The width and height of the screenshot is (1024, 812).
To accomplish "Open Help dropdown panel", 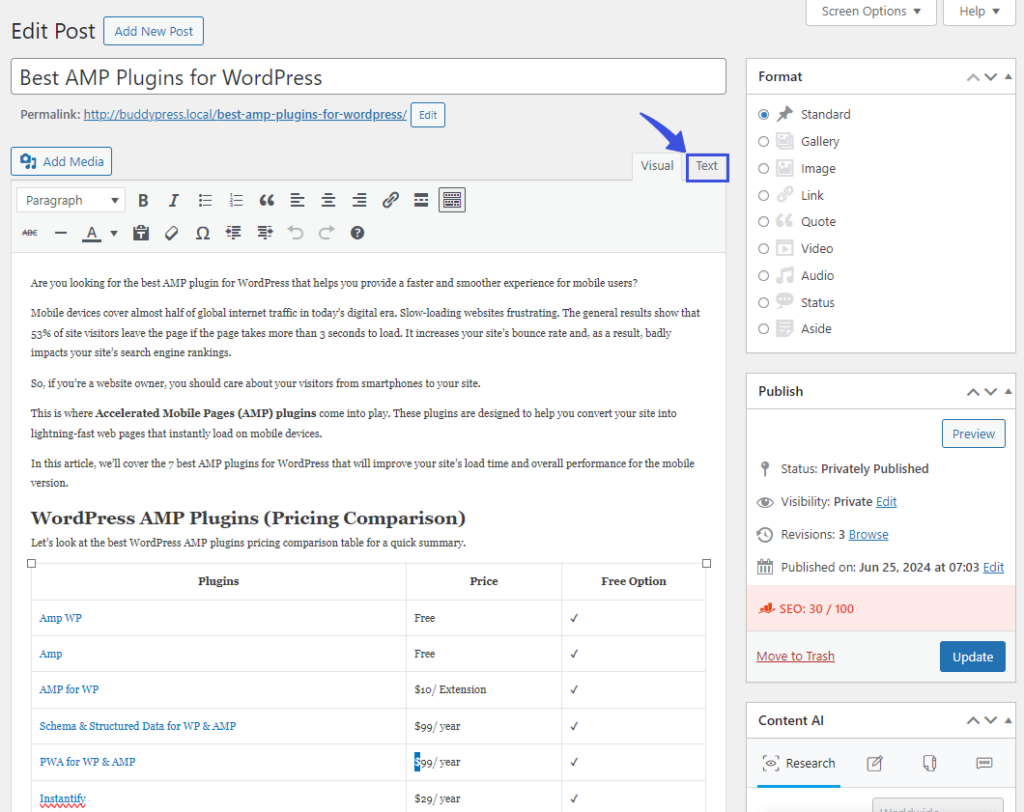I will coord(980,11).
